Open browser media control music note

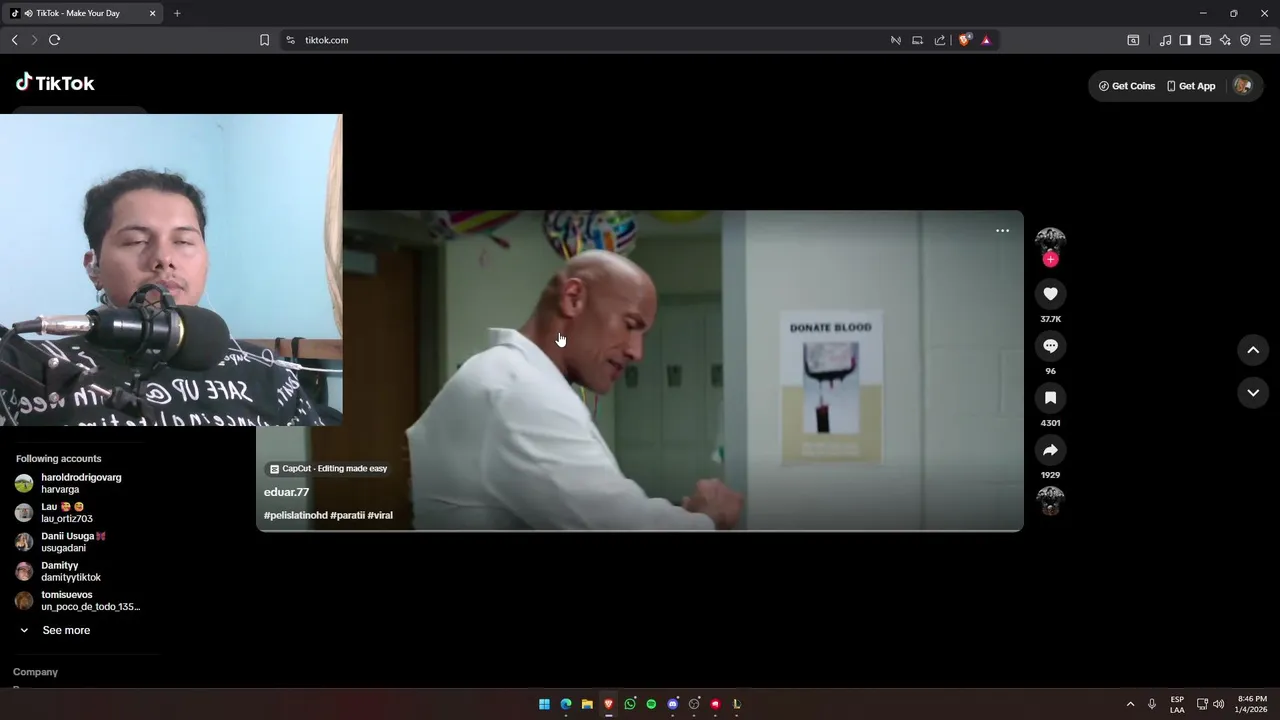[1165, 40]
